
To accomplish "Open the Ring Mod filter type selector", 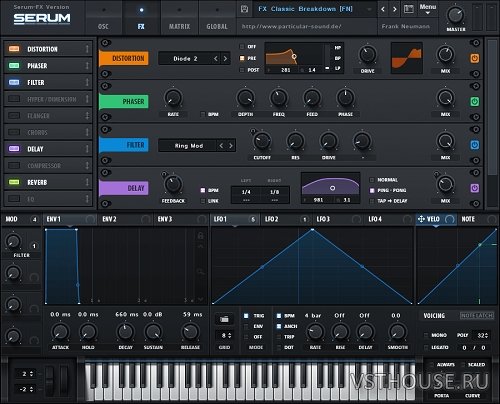I will [x=189, y=146].
